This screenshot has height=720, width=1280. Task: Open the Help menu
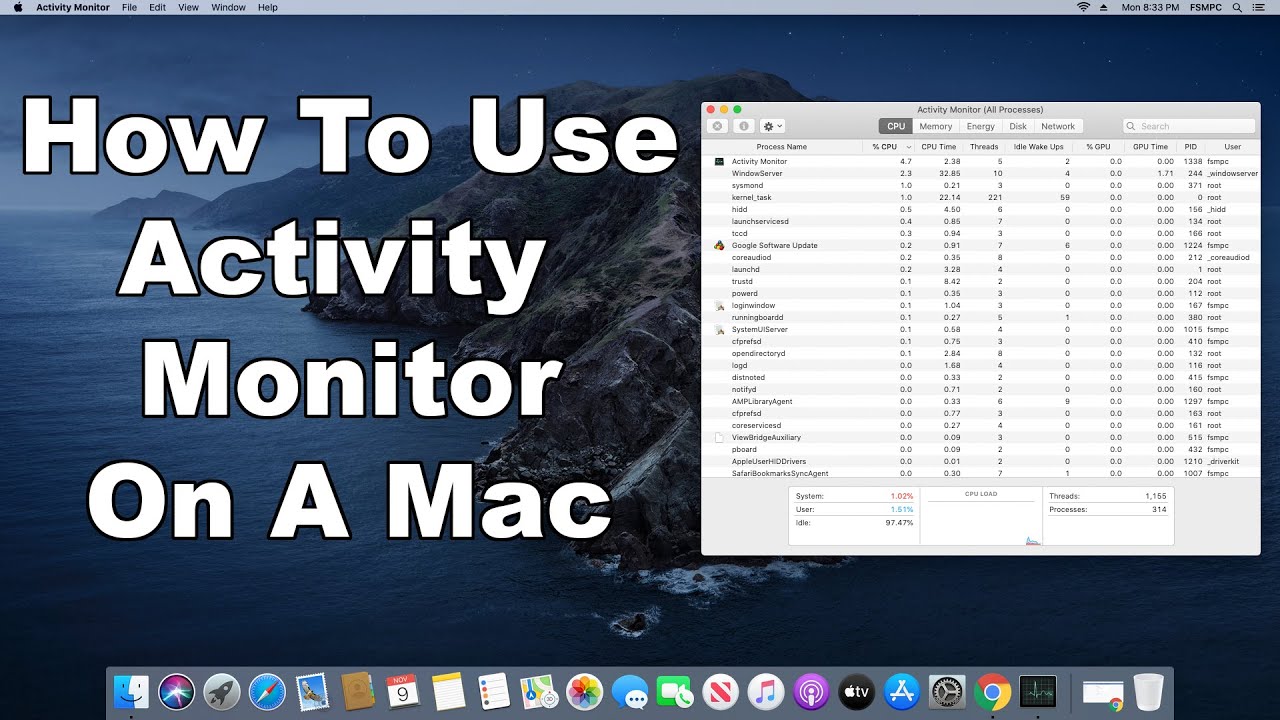(x=268, y=7)
